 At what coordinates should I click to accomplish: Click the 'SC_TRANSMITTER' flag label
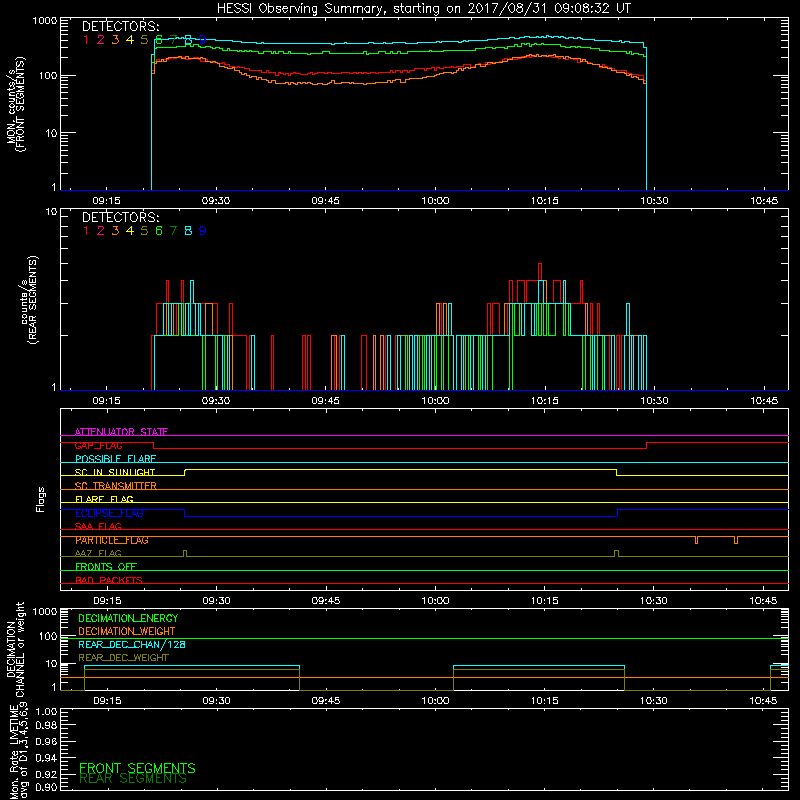(x=115, y=486)
